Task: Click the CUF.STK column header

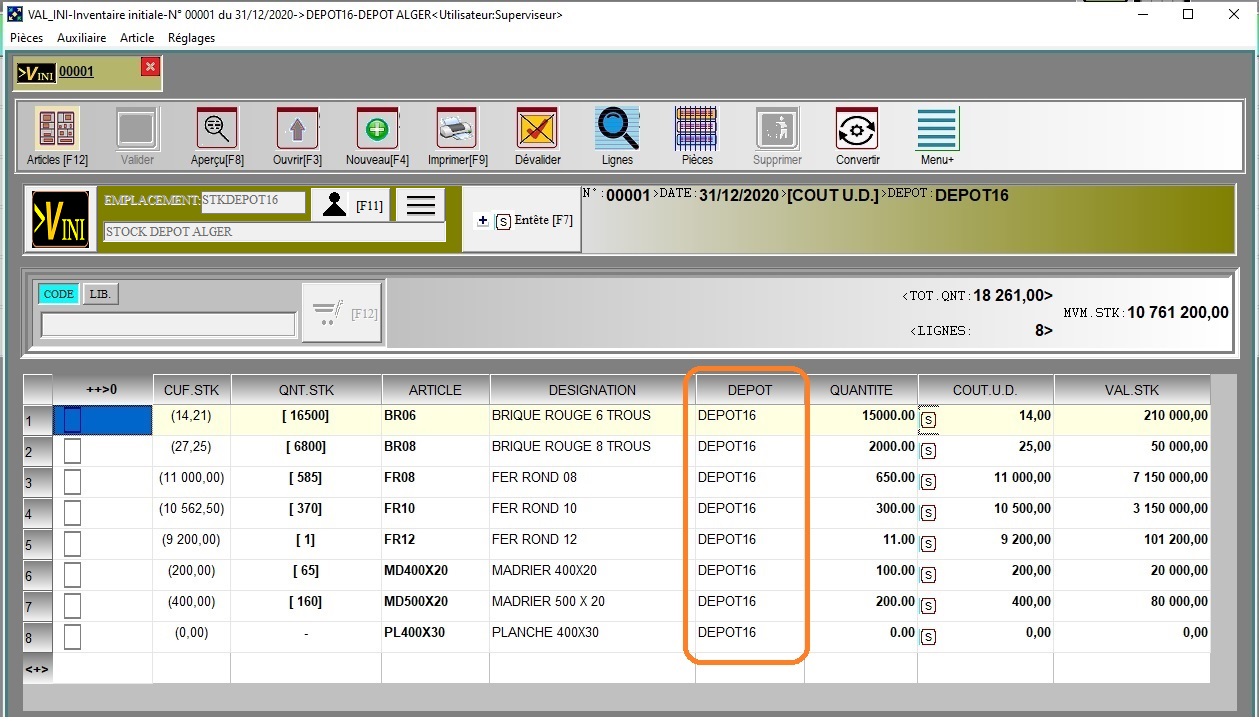Action: click(x=192, y=390)
